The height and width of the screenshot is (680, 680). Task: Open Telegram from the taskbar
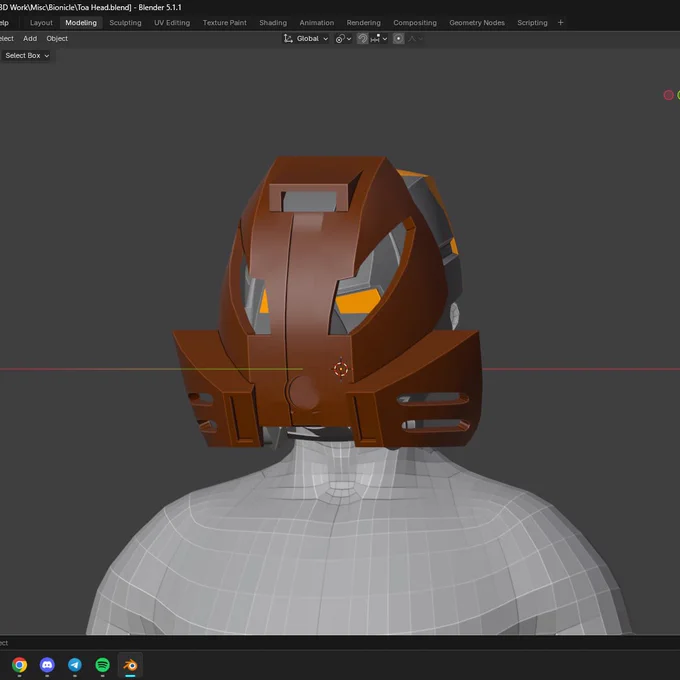tap(75, 664)
